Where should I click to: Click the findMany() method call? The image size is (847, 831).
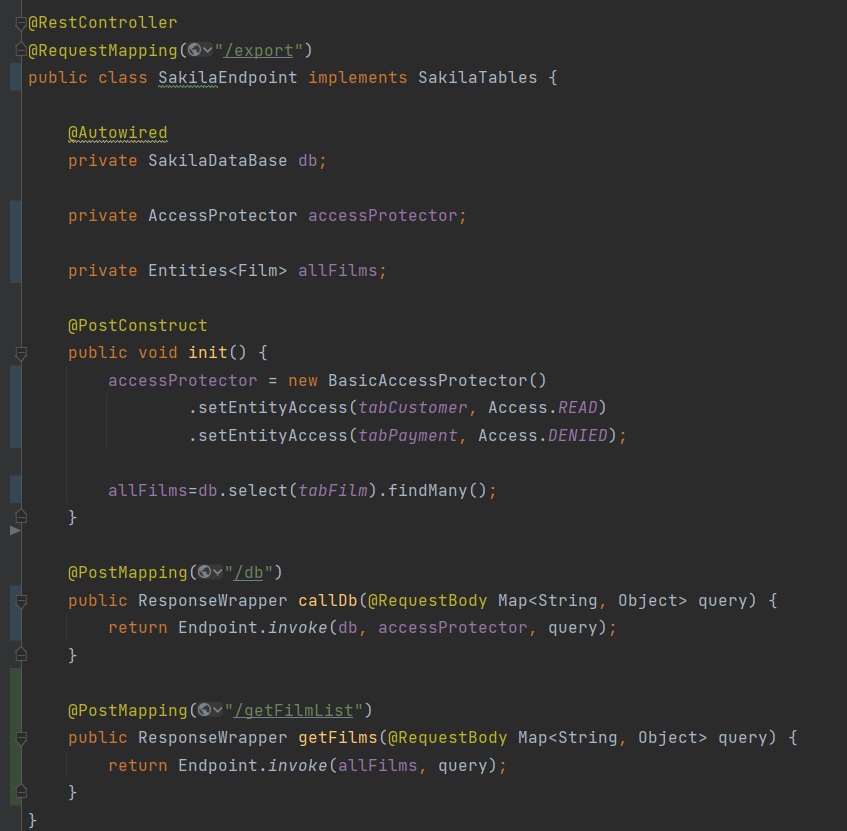point(438,491)
